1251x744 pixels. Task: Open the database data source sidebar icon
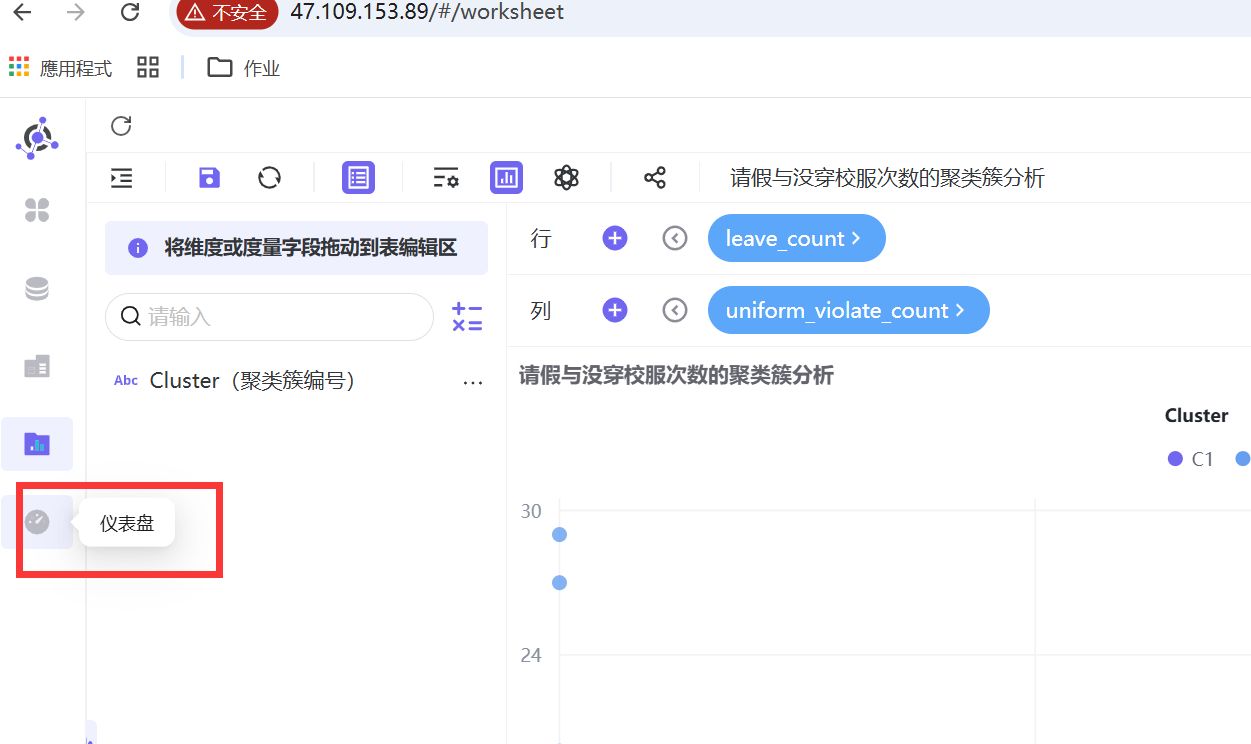37,289
